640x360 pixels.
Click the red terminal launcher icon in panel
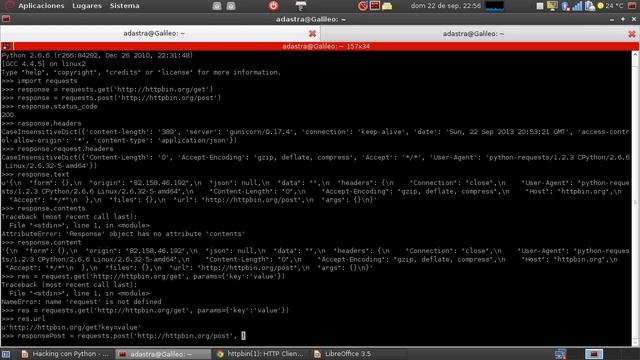click(x=375, y=6)
